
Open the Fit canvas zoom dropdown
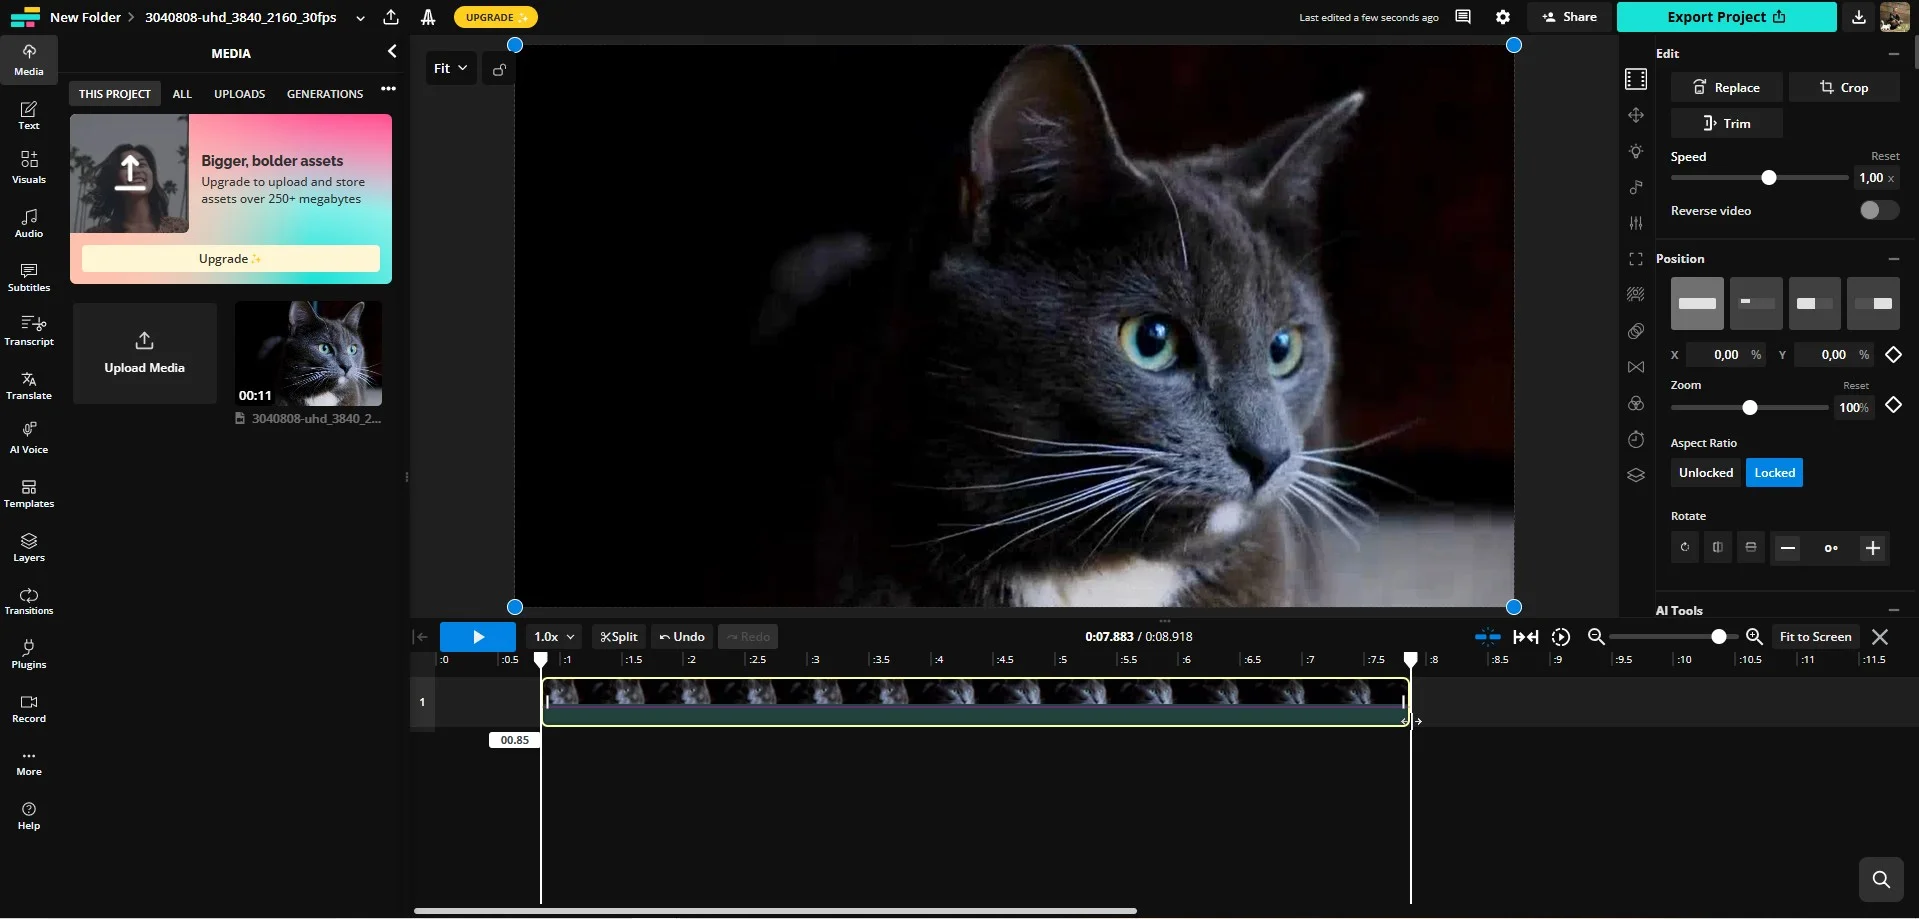tap(450, 68)
